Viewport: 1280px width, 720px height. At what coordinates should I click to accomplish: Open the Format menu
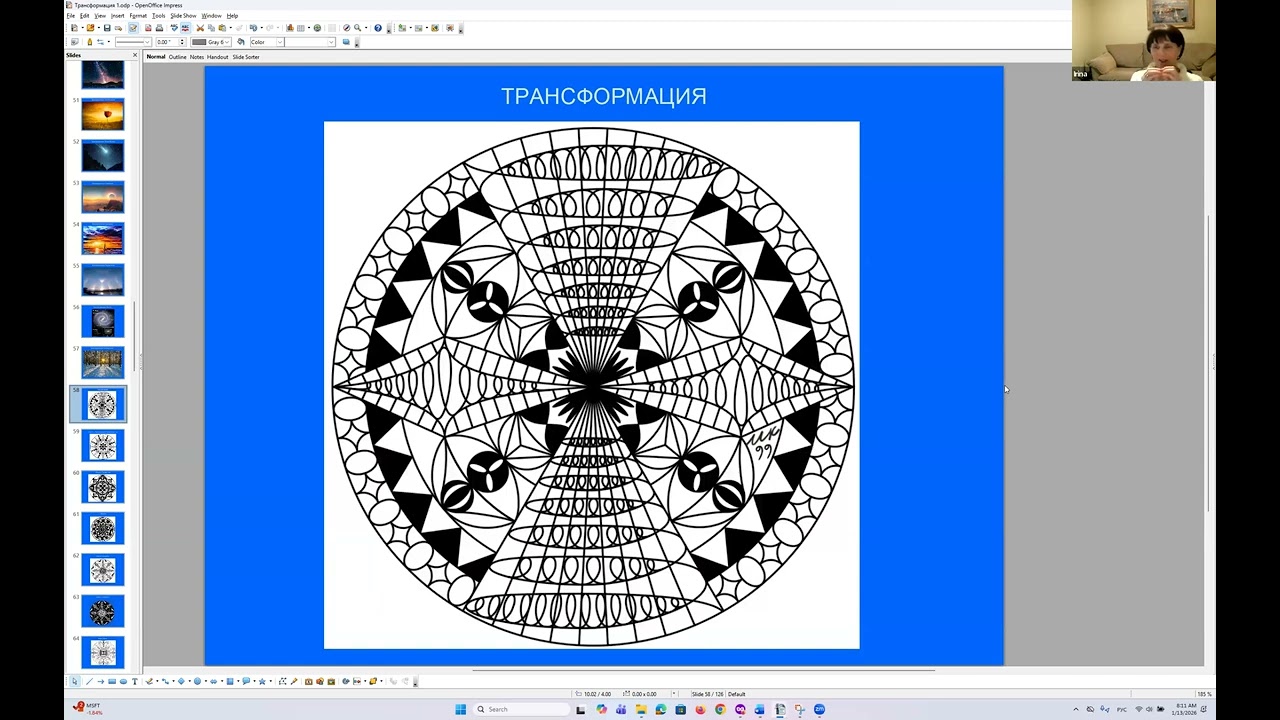point(138,16)
